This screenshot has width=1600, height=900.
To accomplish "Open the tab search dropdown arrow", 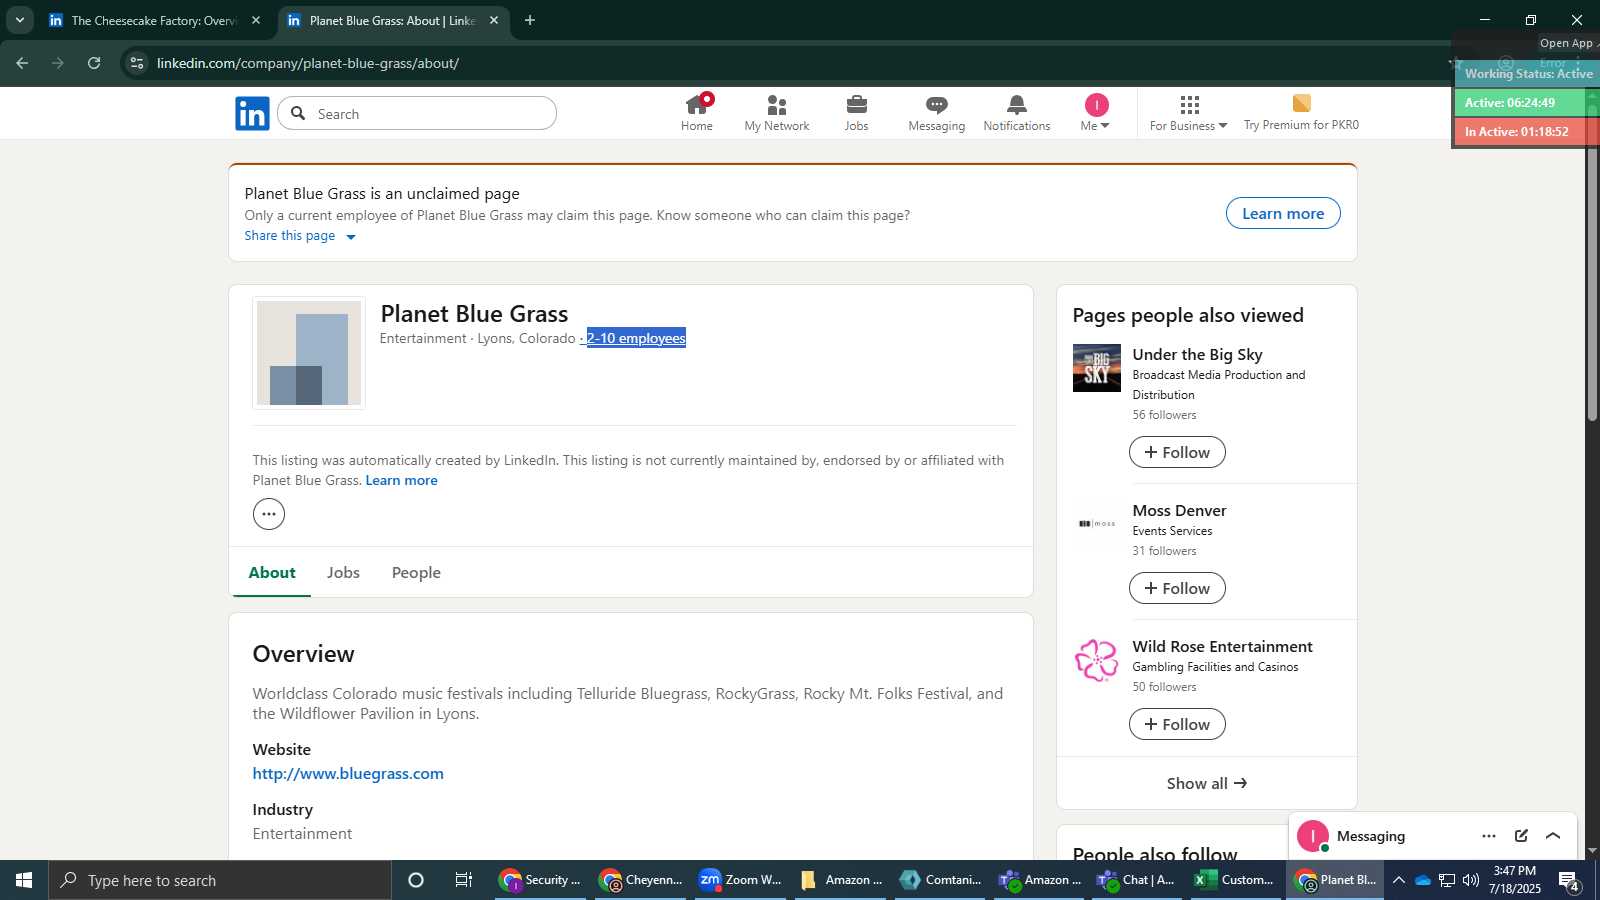I will pyautogui.click(x=19, y=20).
